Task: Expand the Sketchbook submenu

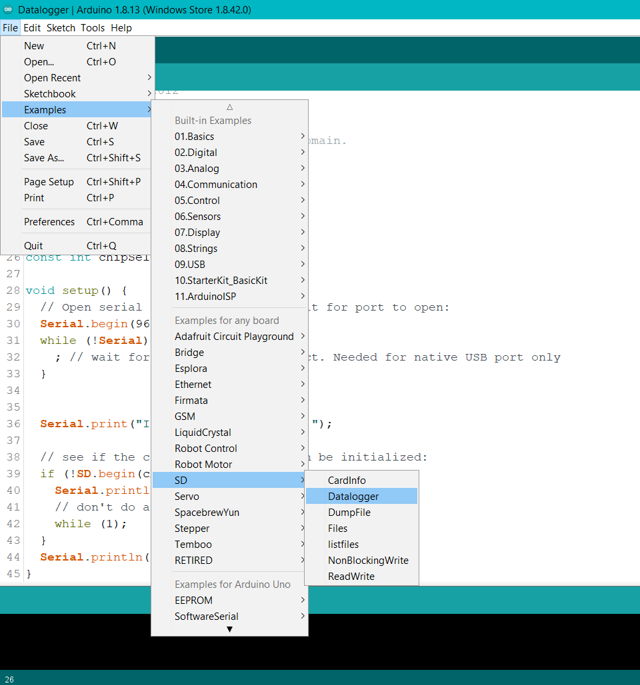Action: coord(77,94)
